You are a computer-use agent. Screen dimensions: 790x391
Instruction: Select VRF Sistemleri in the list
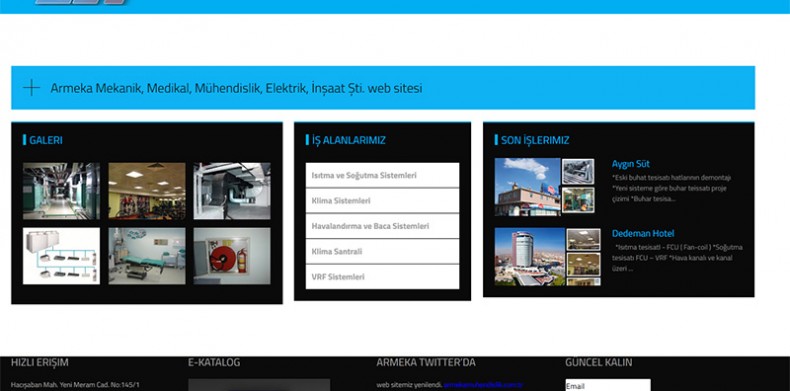[x=382, y=277]
